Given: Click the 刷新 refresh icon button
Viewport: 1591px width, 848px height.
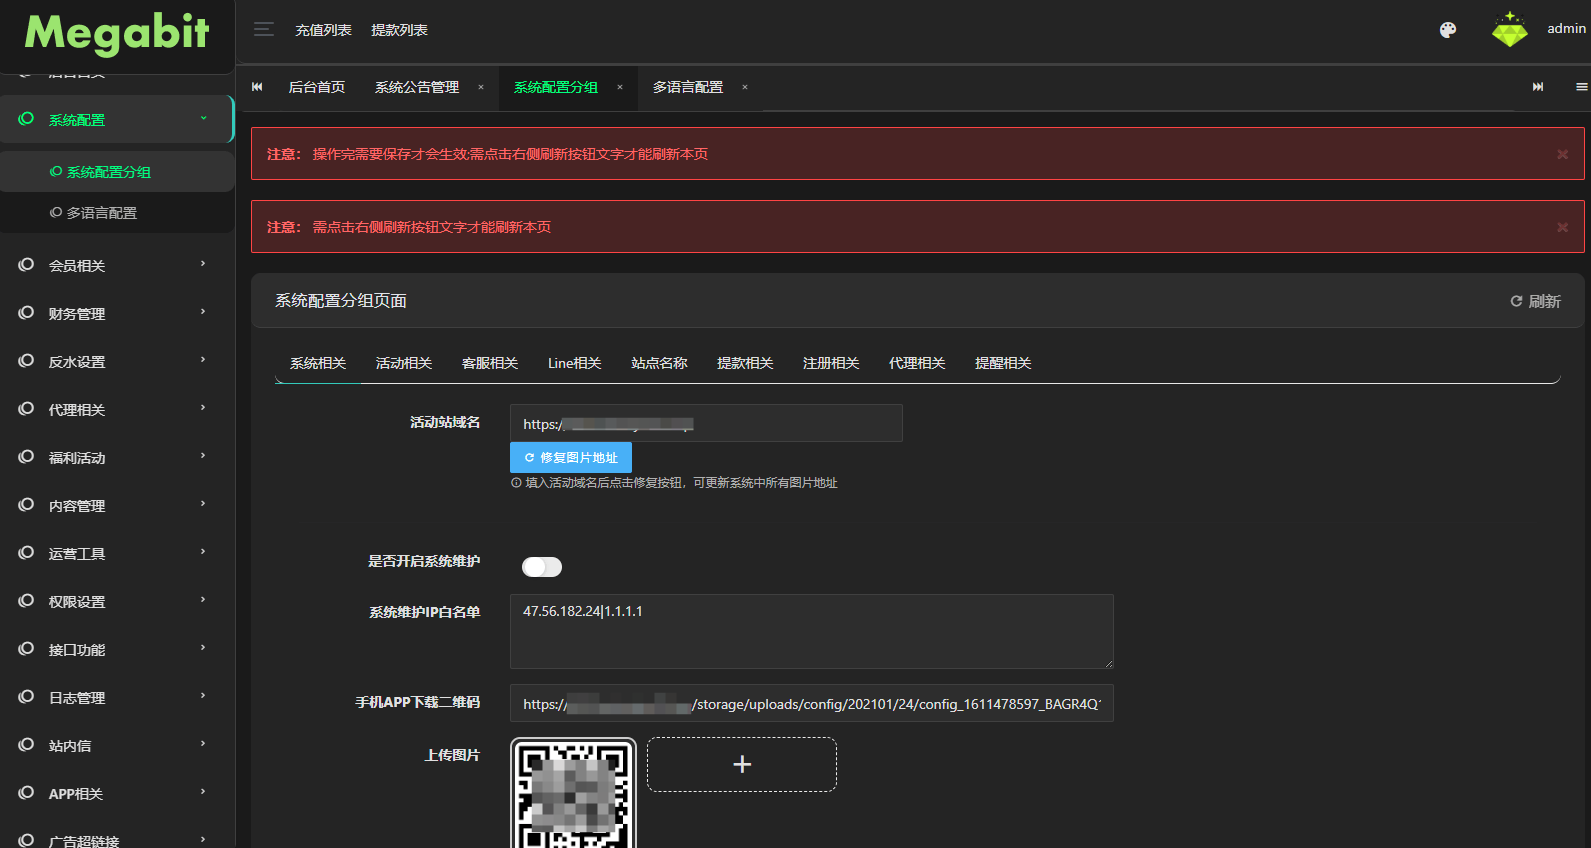Looking at the screenshot, I should pos(1535,301).
